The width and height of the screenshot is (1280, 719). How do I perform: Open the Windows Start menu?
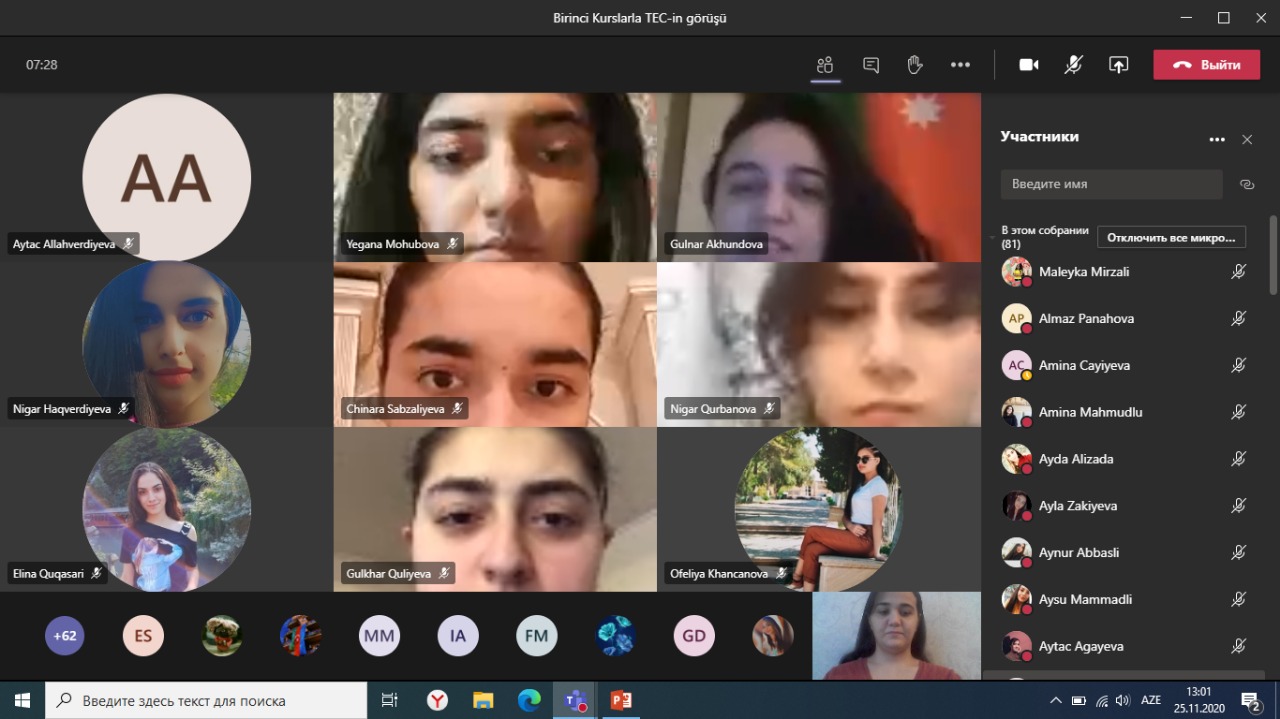coord(22,700)
